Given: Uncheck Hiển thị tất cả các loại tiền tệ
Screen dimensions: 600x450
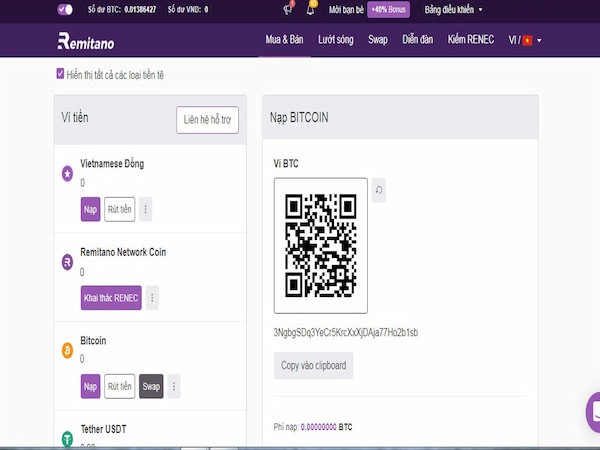Looking at the screenshot, I should point(60,73).
